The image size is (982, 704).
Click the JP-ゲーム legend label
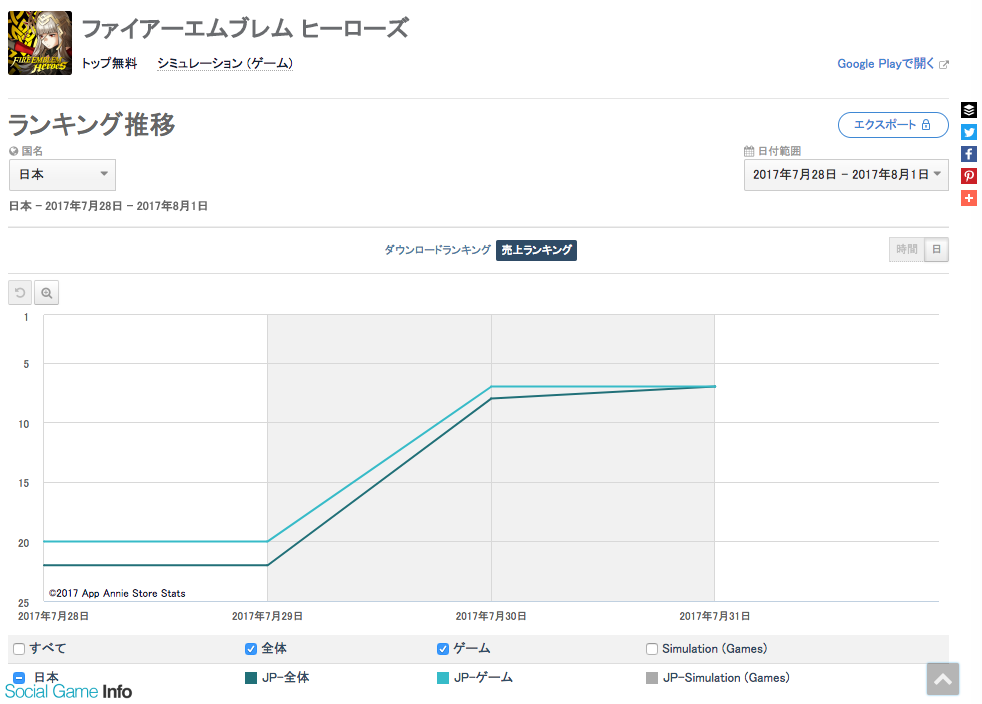[x=483, y=678]
